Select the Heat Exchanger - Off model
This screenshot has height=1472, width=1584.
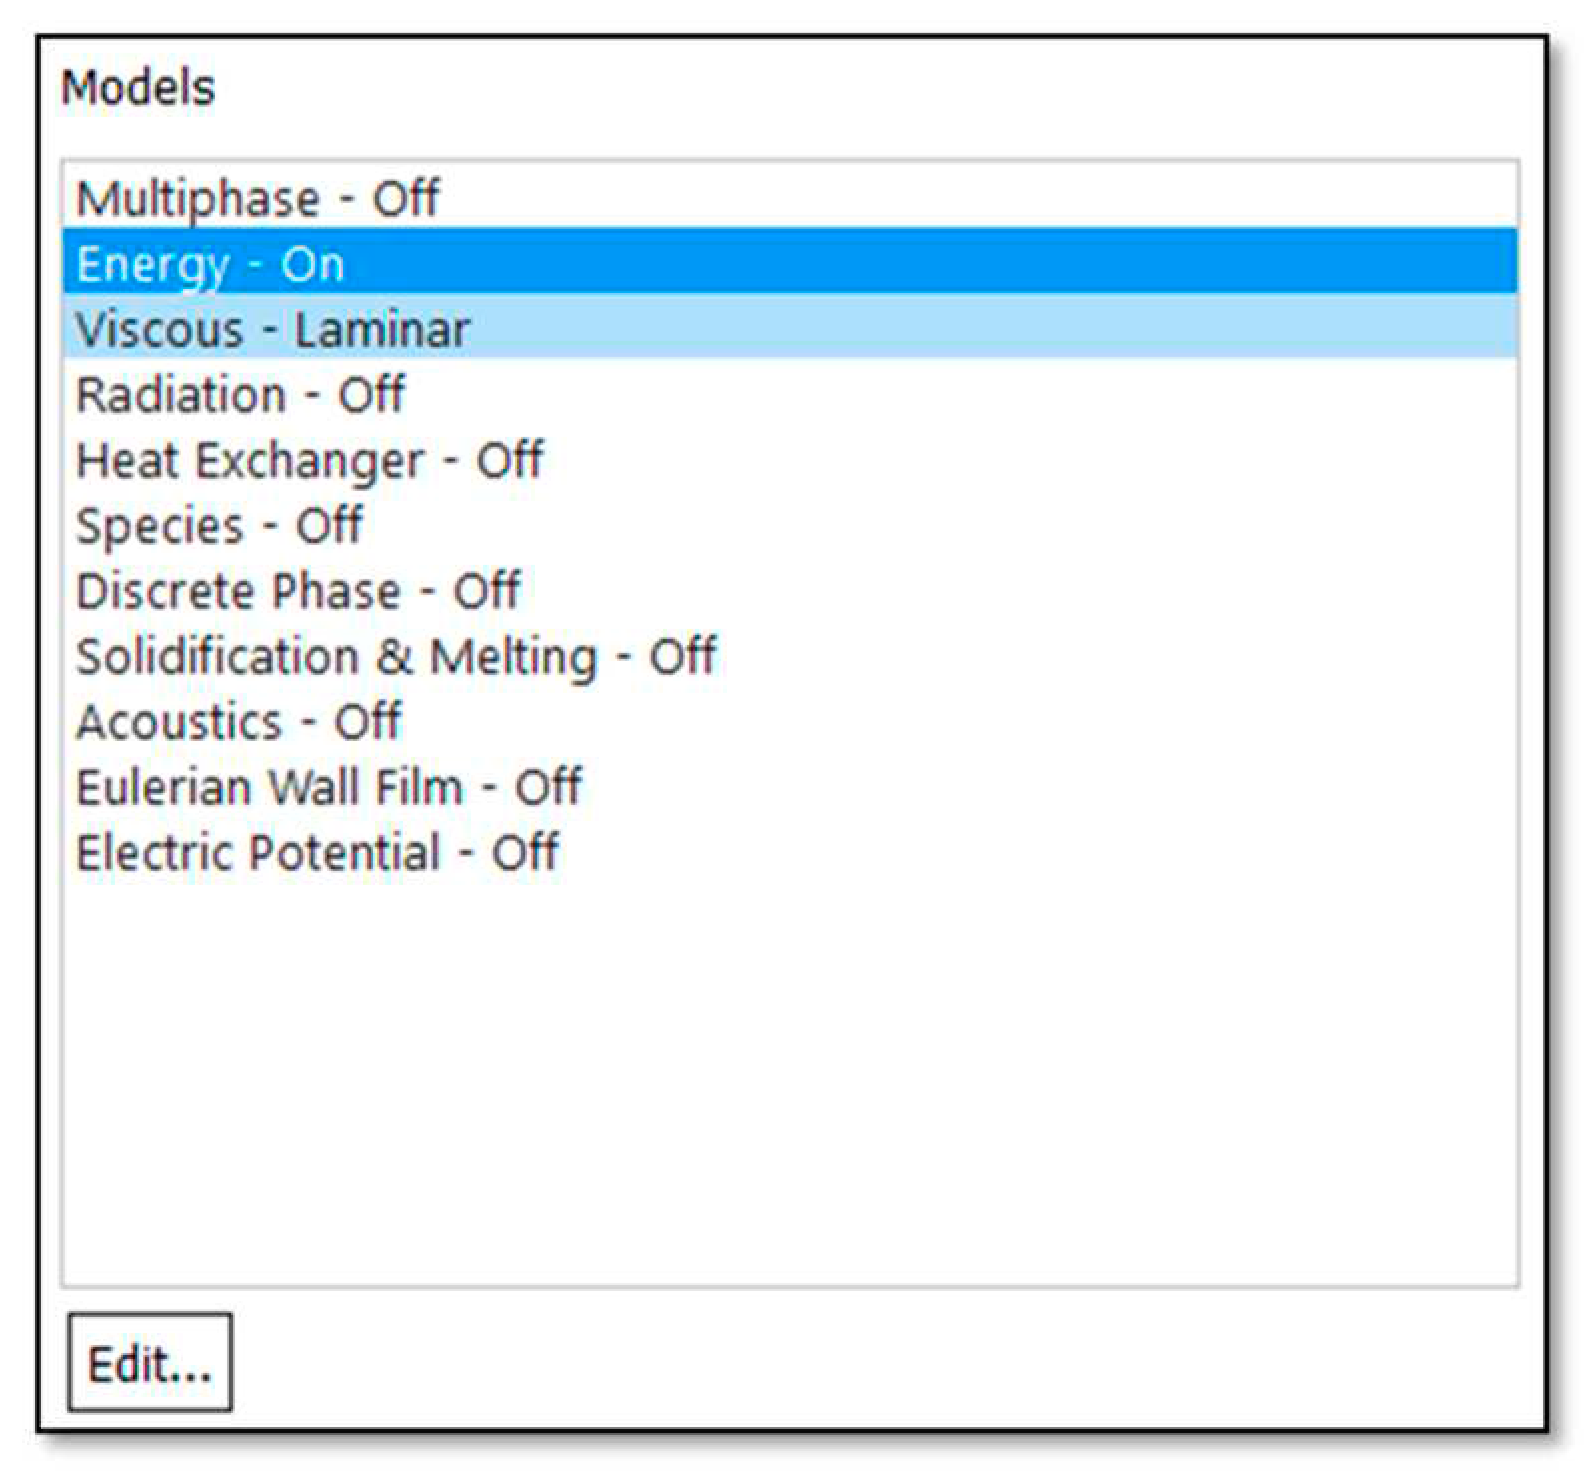(x=309, y=461)
